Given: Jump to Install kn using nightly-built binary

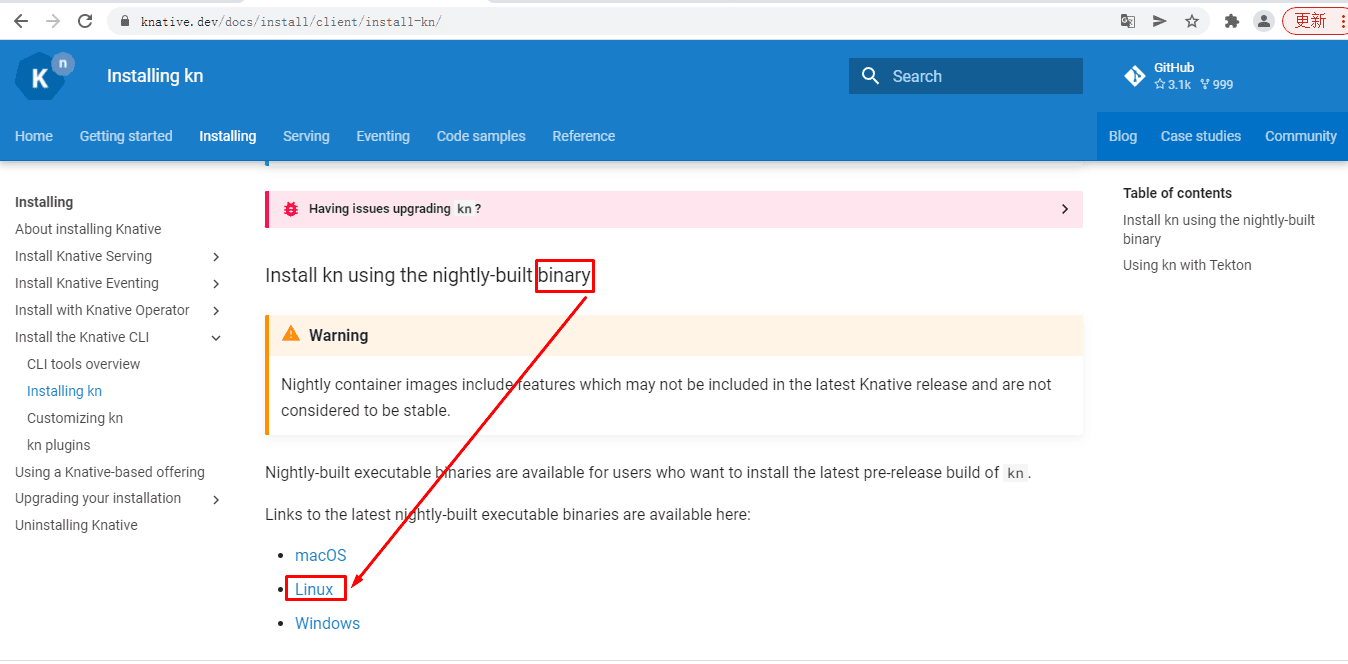Looking at the screenshot, I should [x=1219, y=229].
